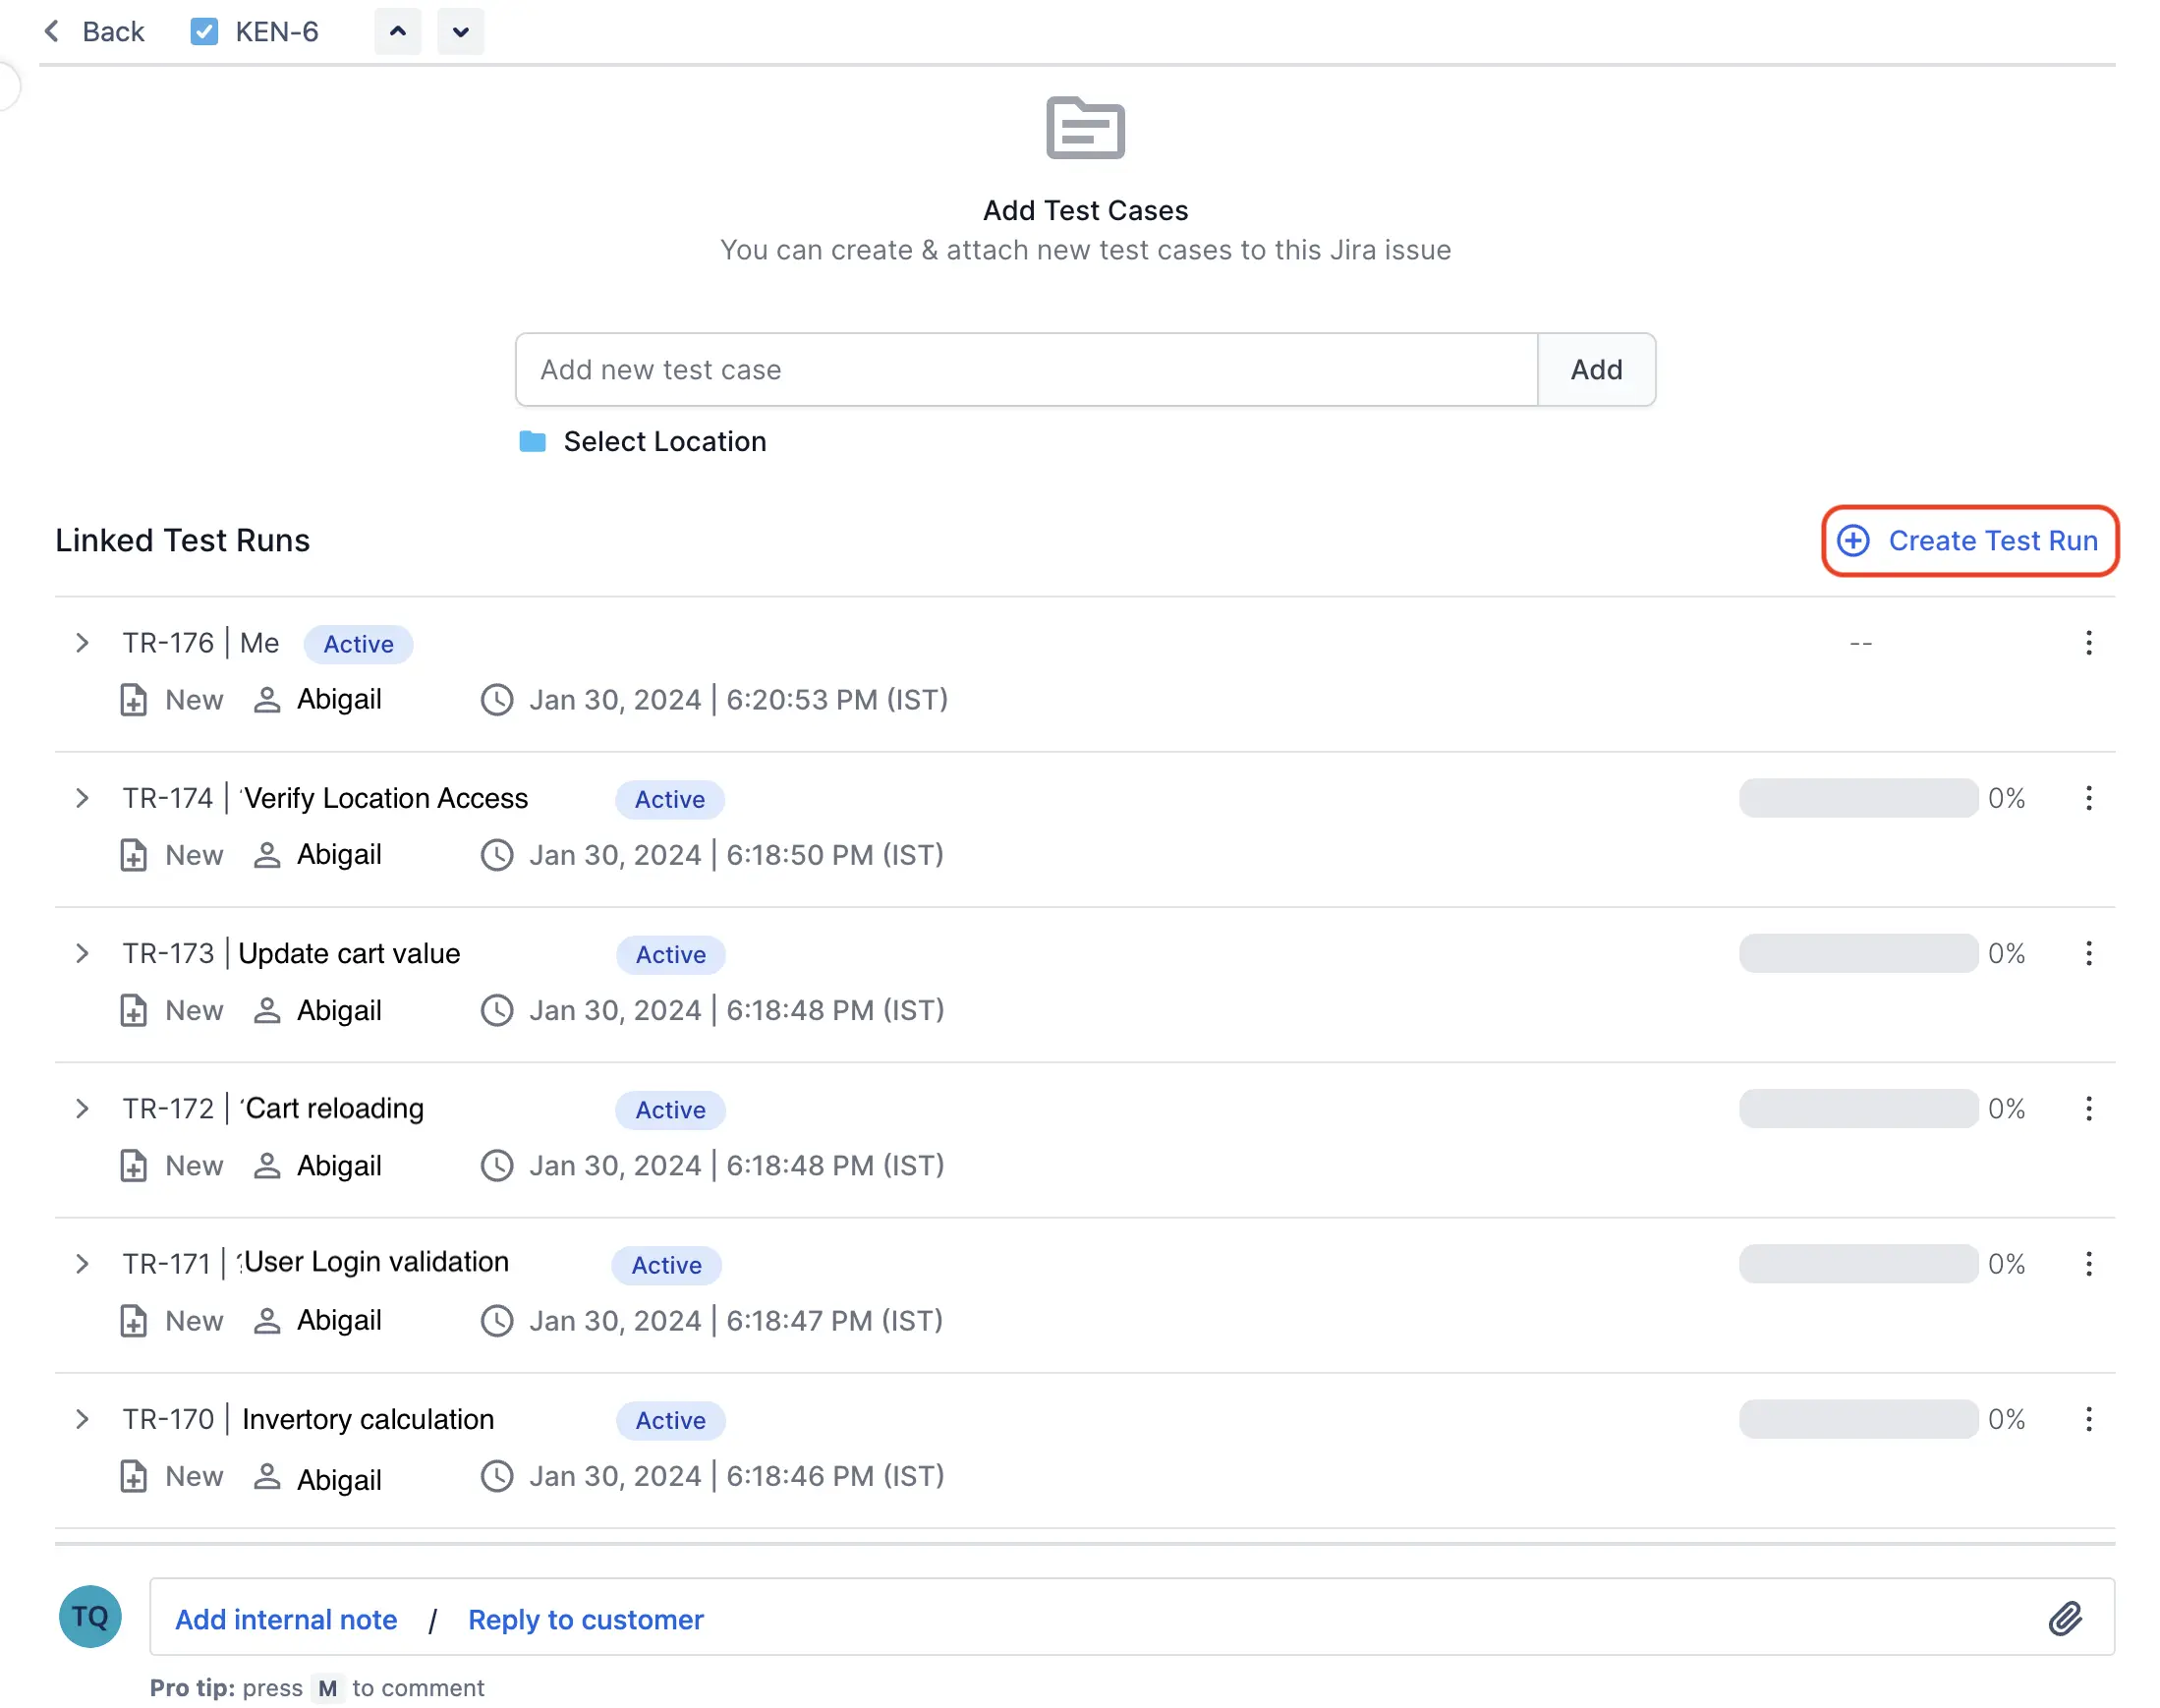Focus the Add new test case field

(1025, 370)
